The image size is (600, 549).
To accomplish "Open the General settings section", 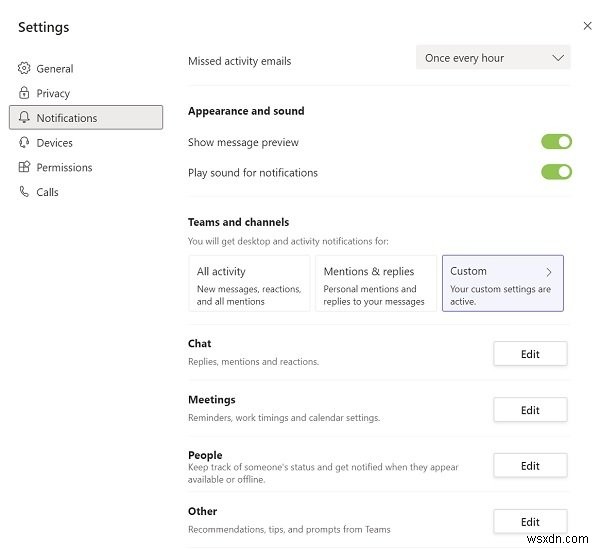I will [86, 68].
